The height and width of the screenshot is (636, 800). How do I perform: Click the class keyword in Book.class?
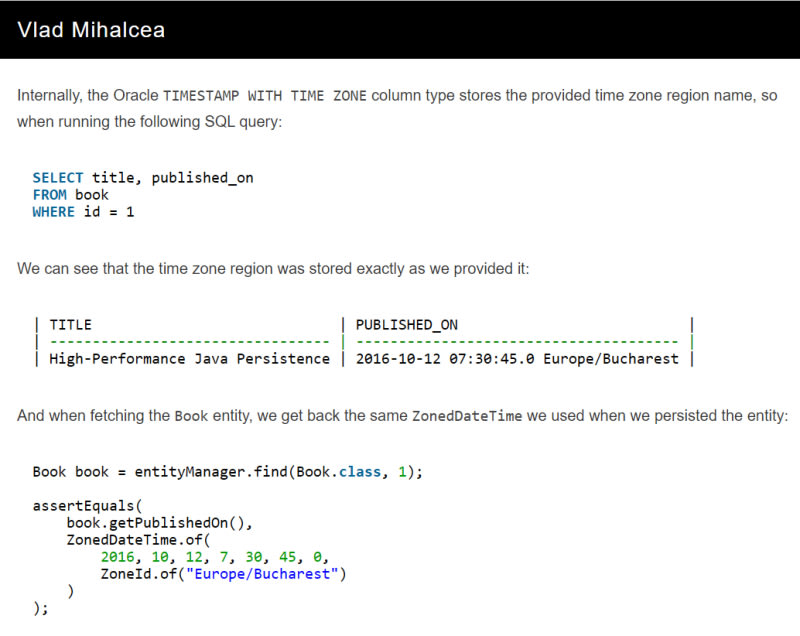click(x=359, y=472)
